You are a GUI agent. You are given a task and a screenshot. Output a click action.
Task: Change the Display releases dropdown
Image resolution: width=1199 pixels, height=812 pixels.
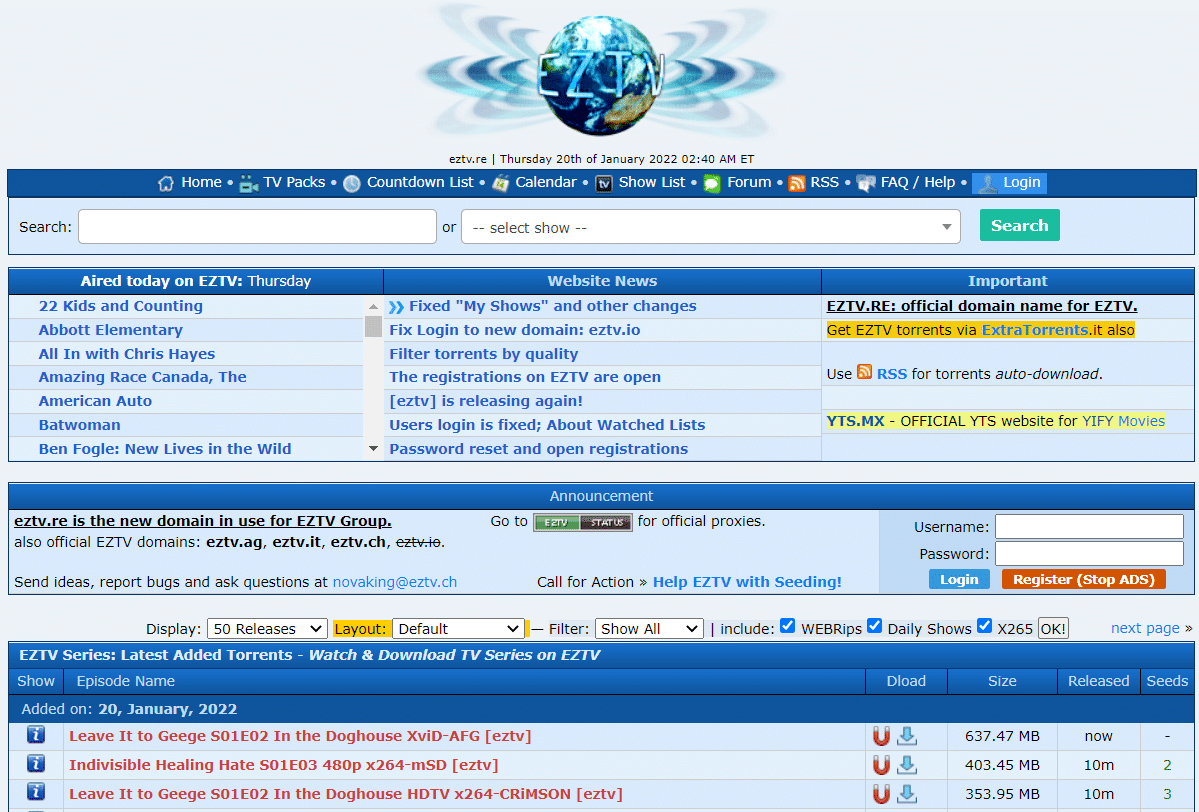pos(266,628)
